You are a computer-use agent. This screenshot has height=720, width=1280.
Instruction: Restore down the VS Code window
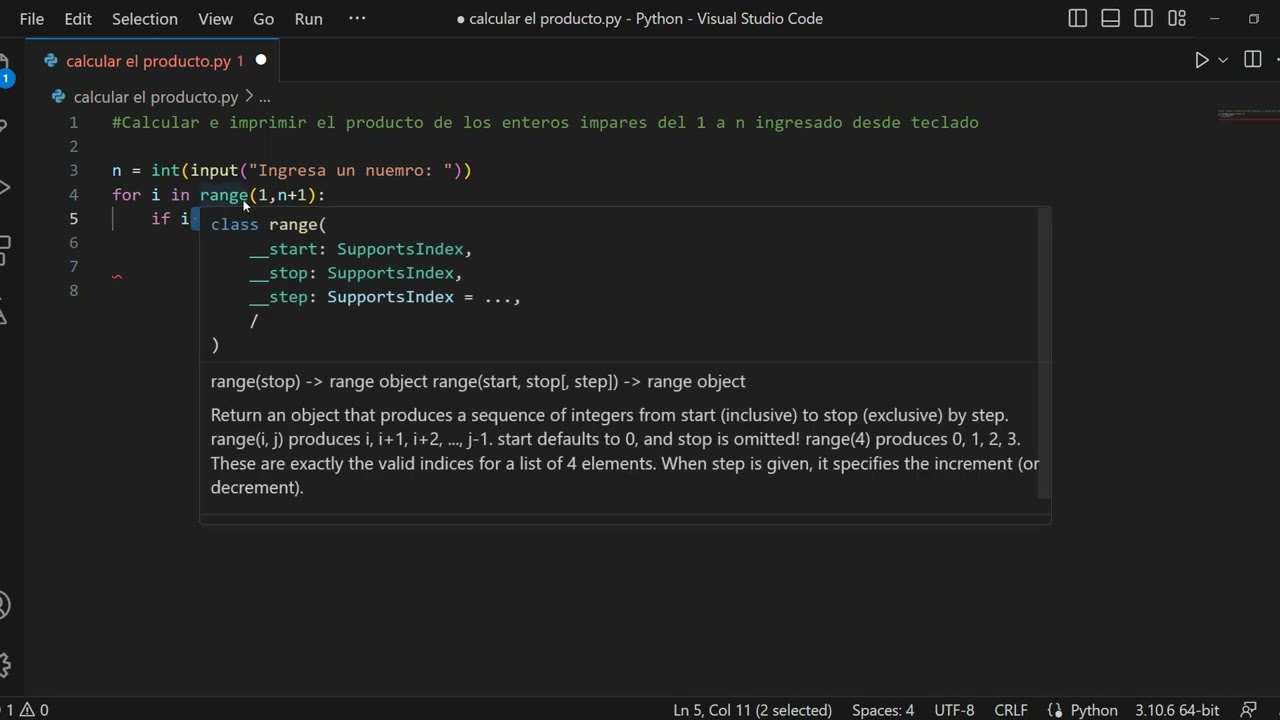1253,19
